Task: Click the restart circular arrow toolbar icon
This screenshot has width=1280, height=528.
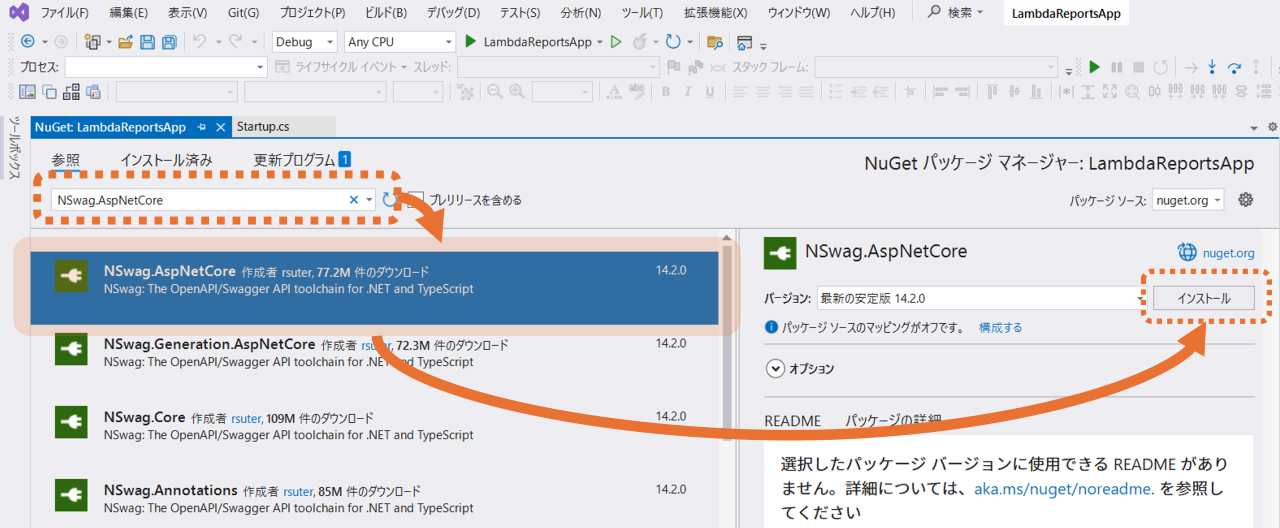Action: pyautogui.click(x=673, y=42)
